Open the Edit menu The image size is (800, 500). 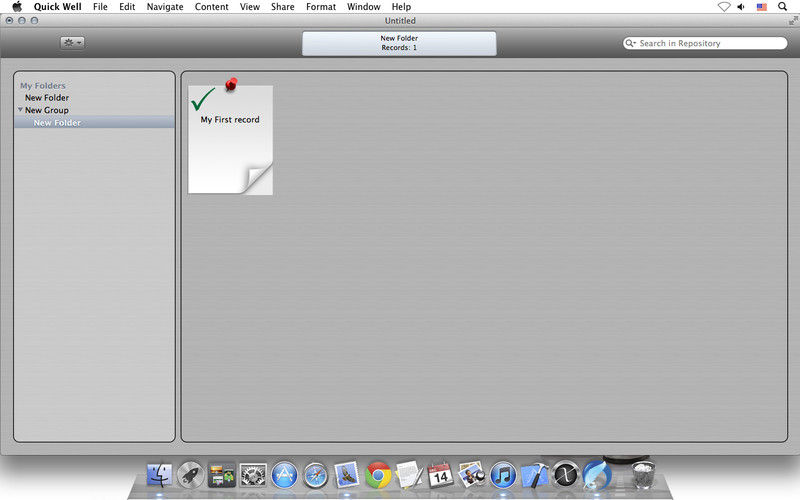pyautogui.click(x=127, y=7)
